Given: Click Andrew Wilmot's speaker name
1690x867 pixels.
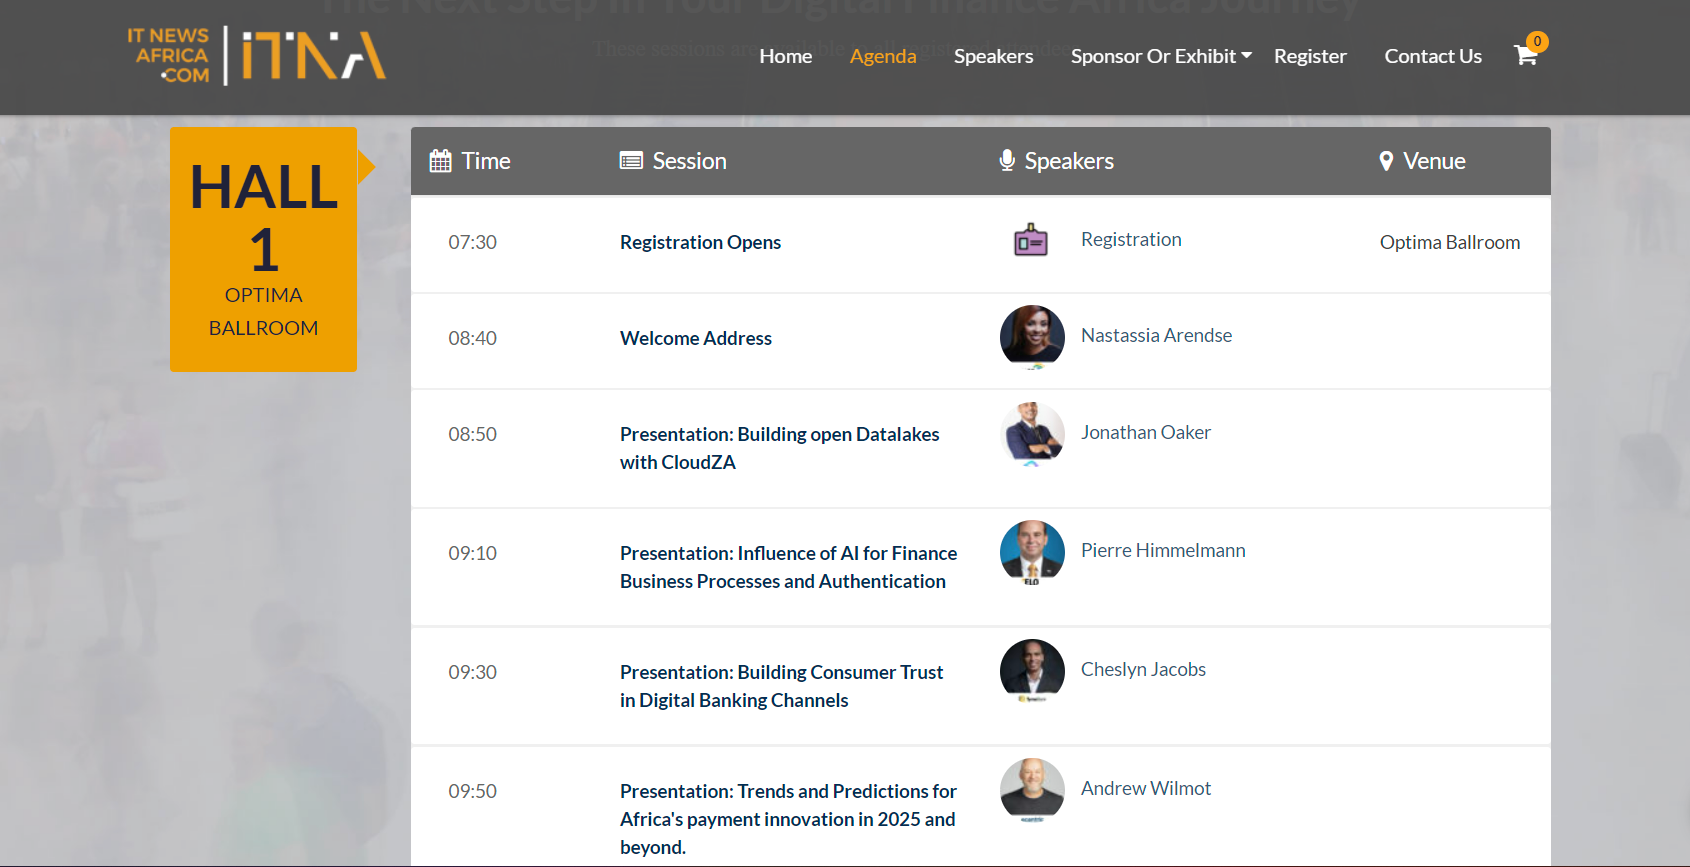Looking at the screenshot, I should (1145, 788).
